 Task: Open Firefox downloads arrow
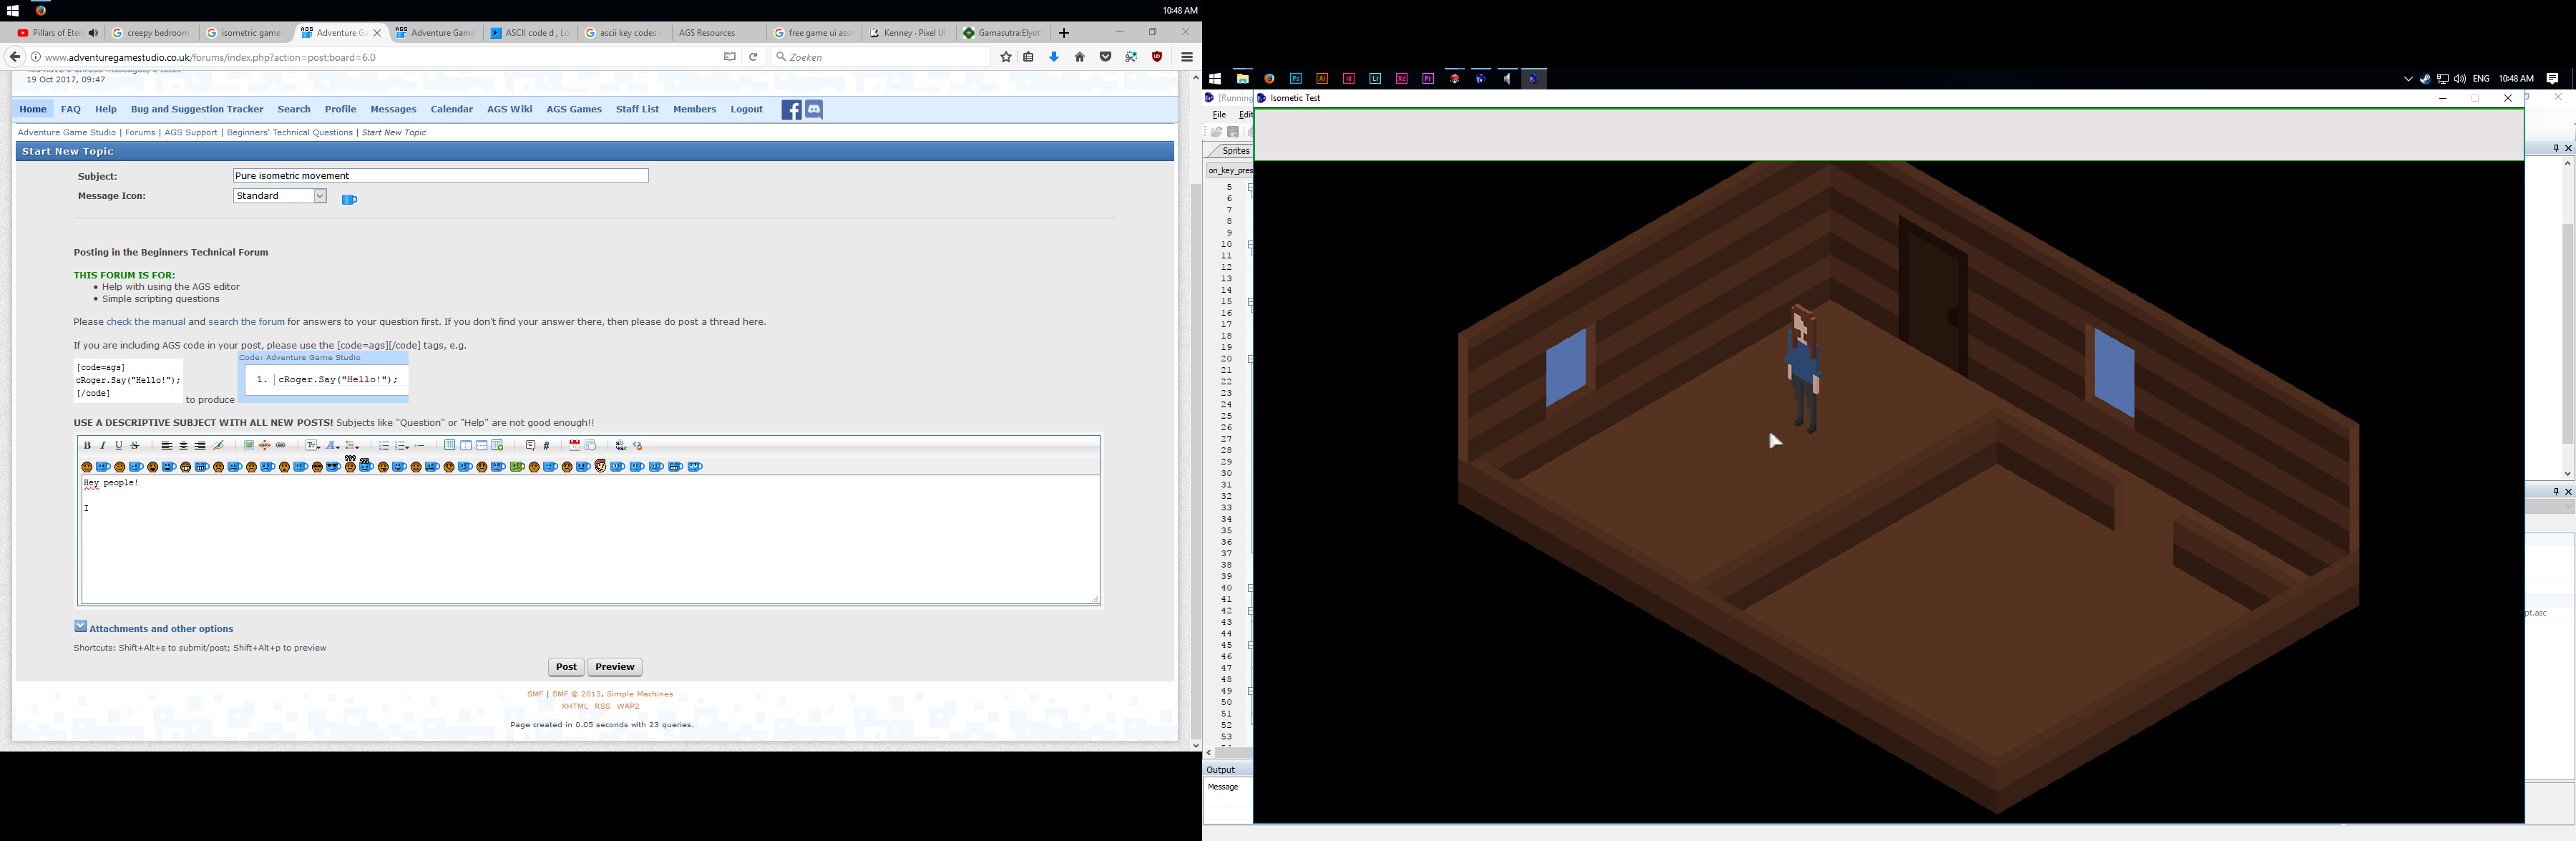click(x=1054, y=57)
